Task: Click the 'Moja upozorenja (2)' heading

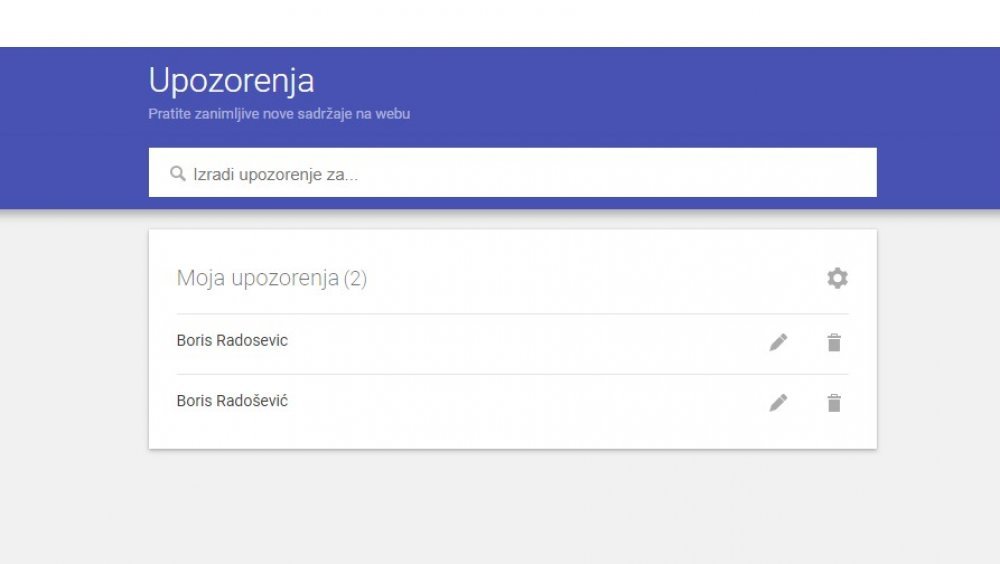Action: pyautogui.click(x=272, y=278)
